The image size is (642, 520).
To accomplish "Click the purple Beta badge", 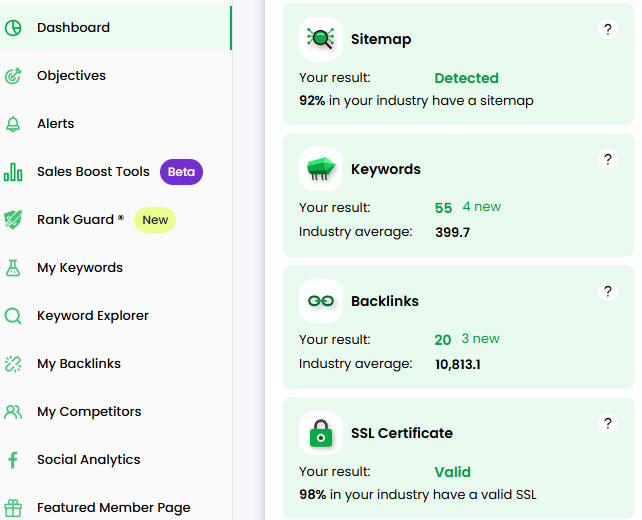I will click(x=181, y=172).
